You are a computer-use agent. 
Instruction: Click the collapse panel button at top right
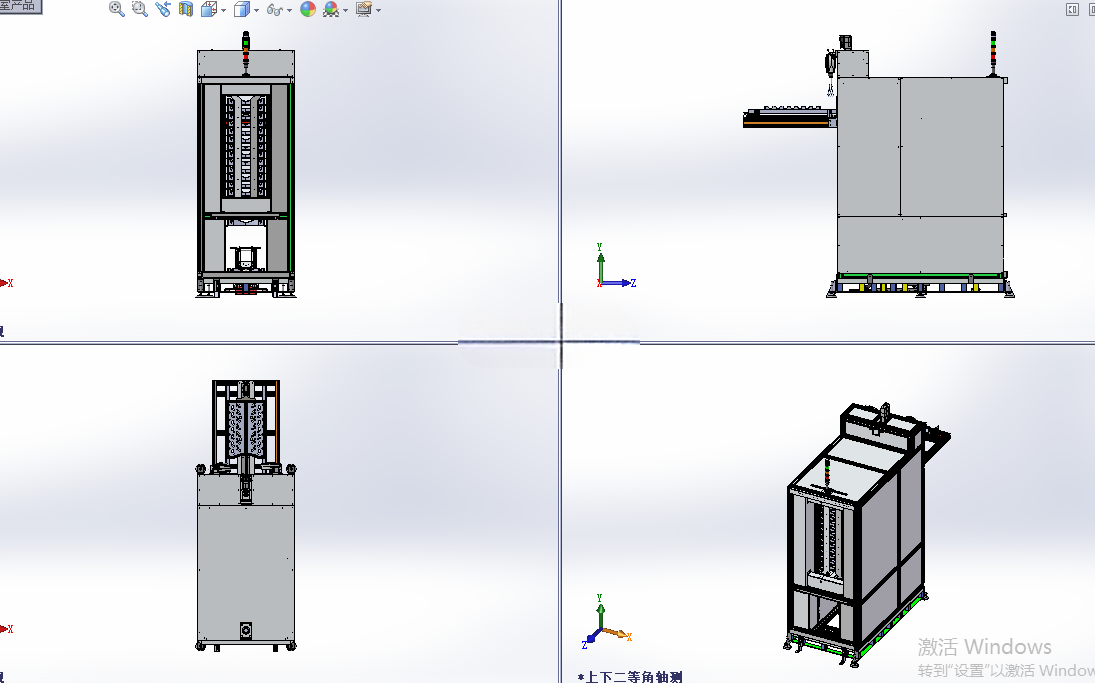pyautogui.click(x=1073, y=8)
